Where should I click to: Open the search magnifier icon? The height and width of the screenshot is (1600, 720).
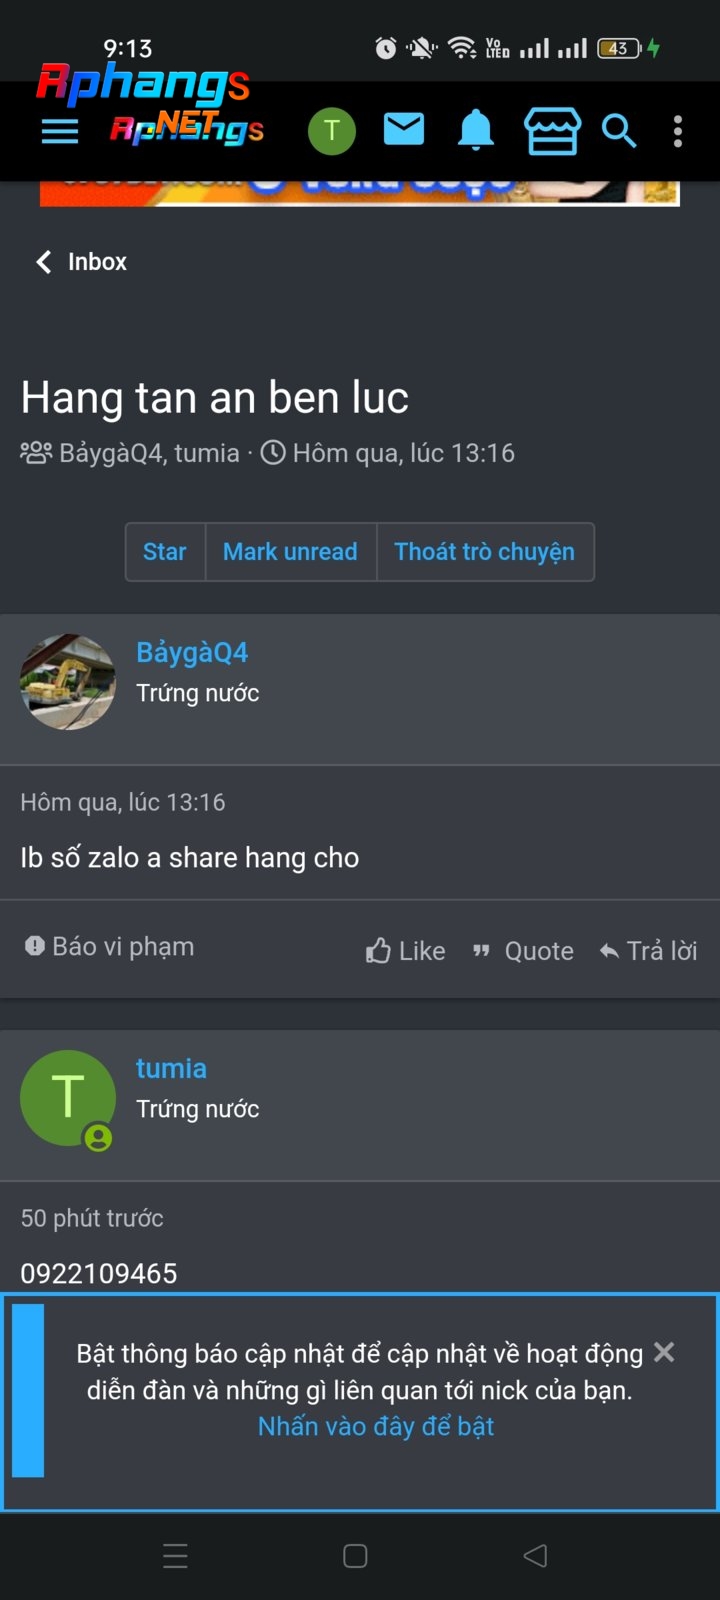click(619, 131)
